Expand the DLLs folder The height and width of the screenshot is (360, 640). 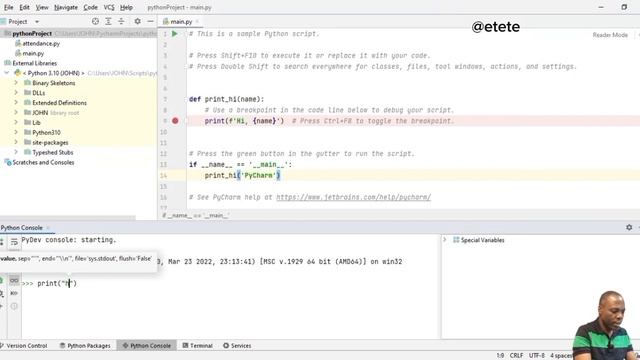point(16,93)
